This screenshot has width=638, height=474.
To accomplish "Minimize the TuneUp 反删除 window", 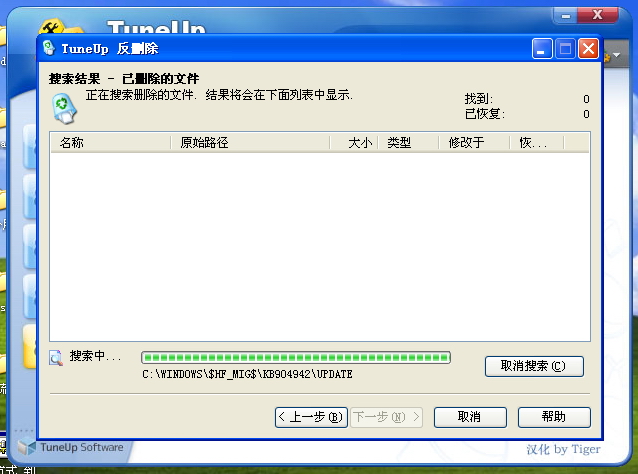I will pyautogui.click(x=542, y=49).
